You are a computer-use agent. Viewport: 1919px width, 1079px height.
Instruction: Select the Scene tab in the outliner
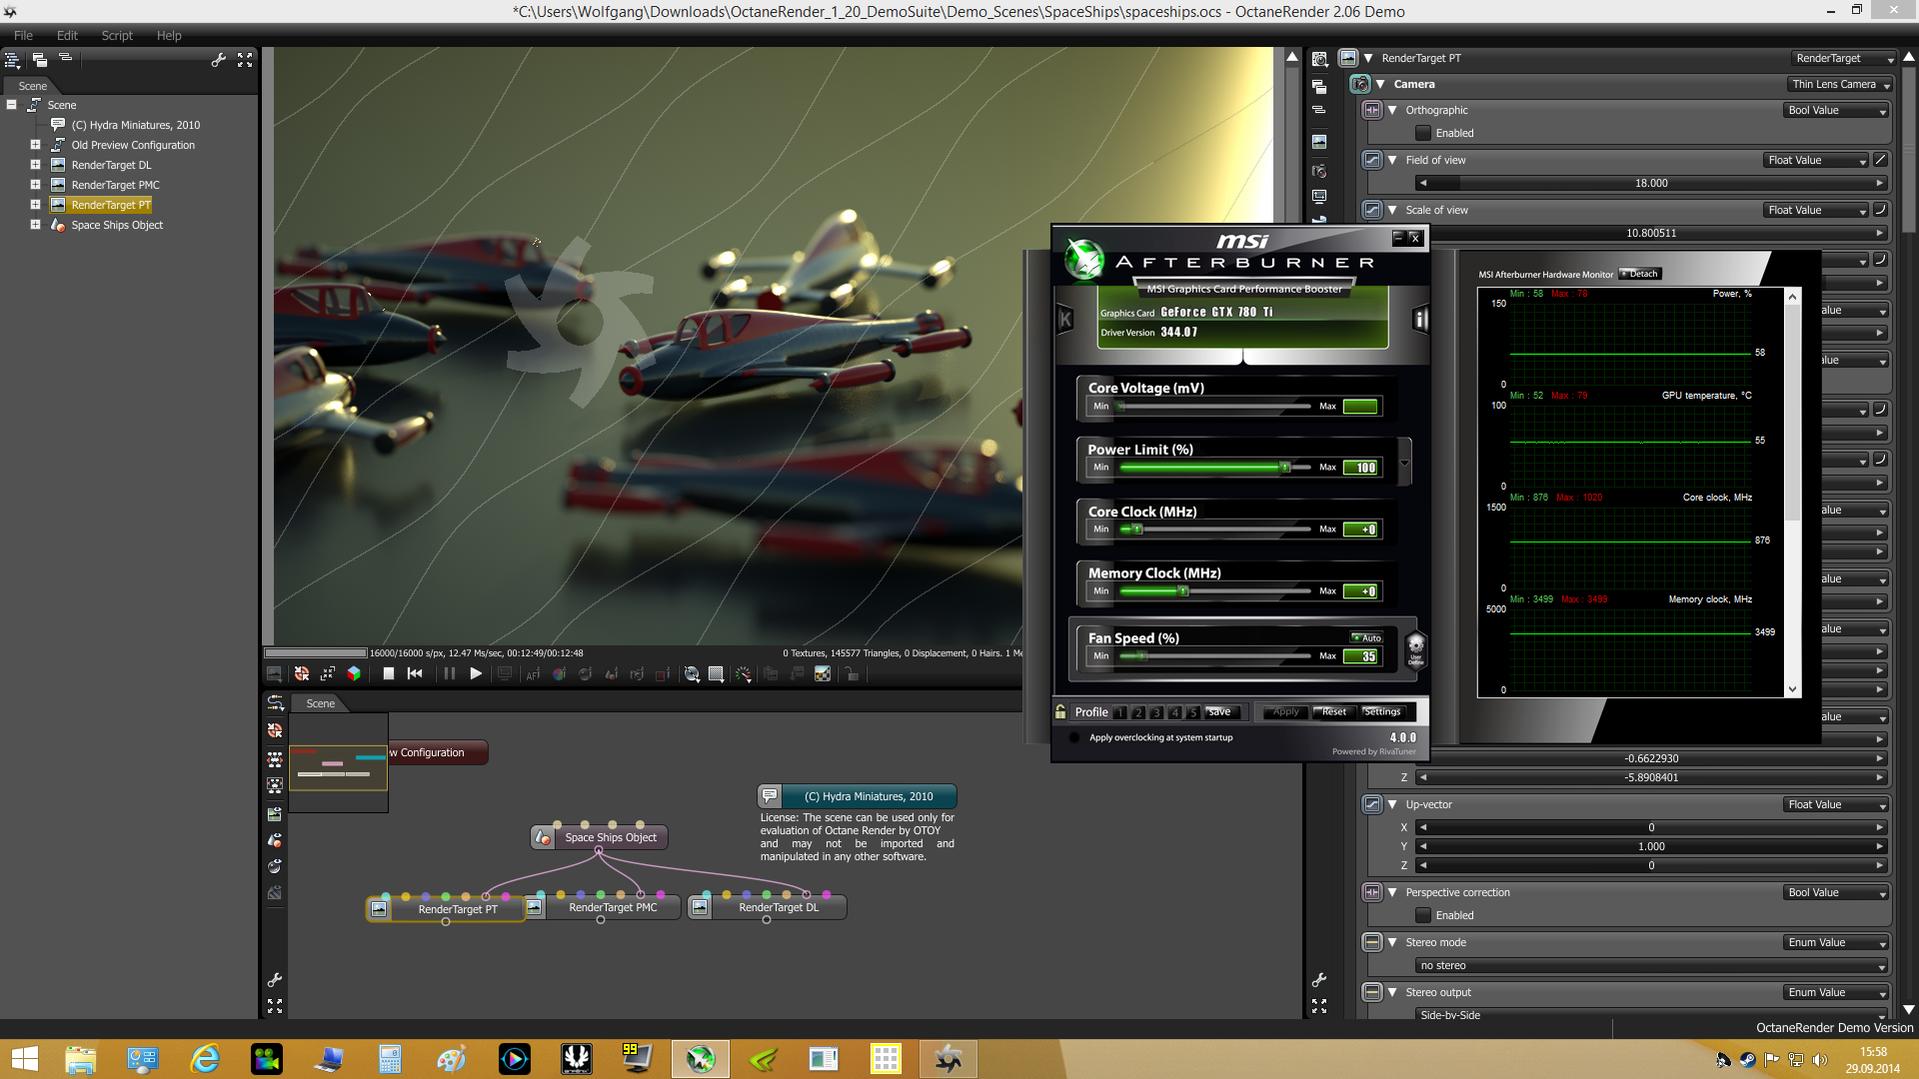click(x=33, y=86)
